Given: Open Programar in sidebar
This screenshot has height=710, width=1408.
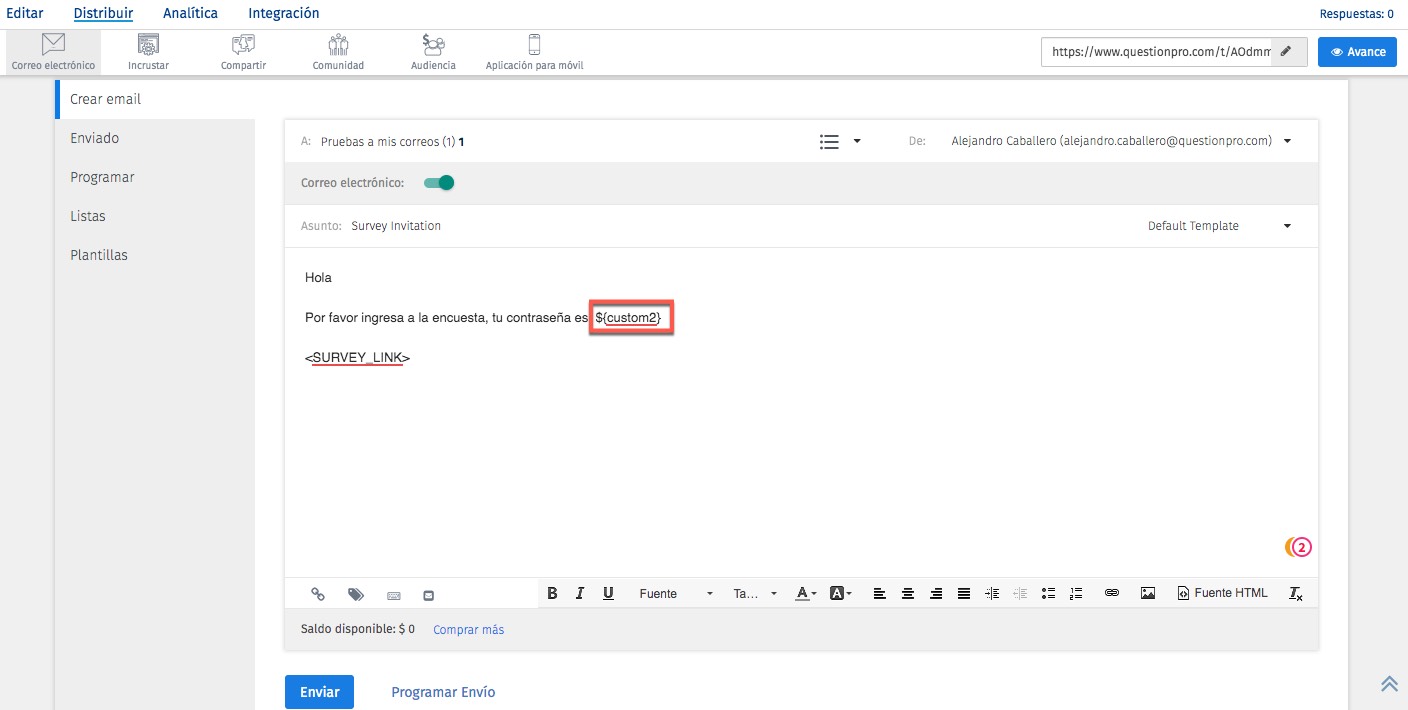Looking at the screenshot, I should tap(155, 177).
